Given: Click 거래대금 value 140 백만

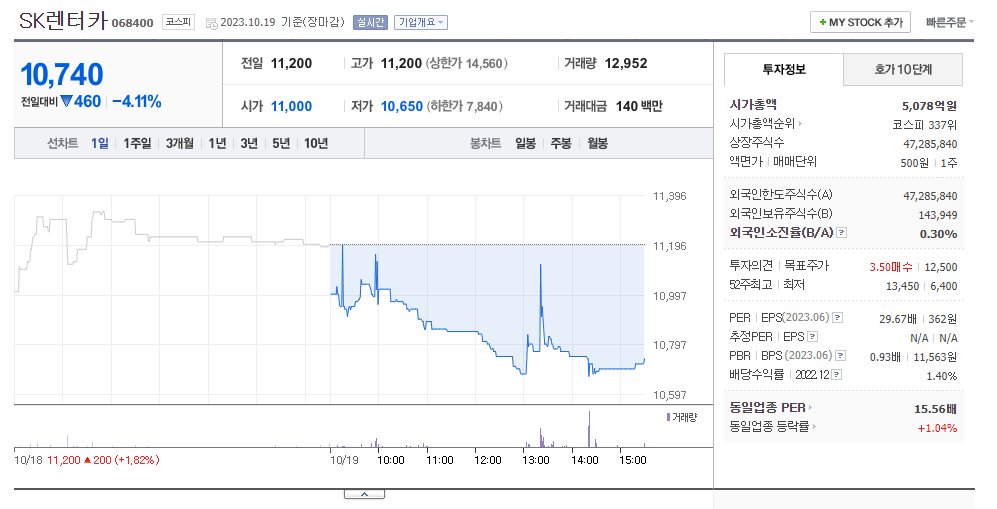Looking at the screenshot, I should pos(639,106).
